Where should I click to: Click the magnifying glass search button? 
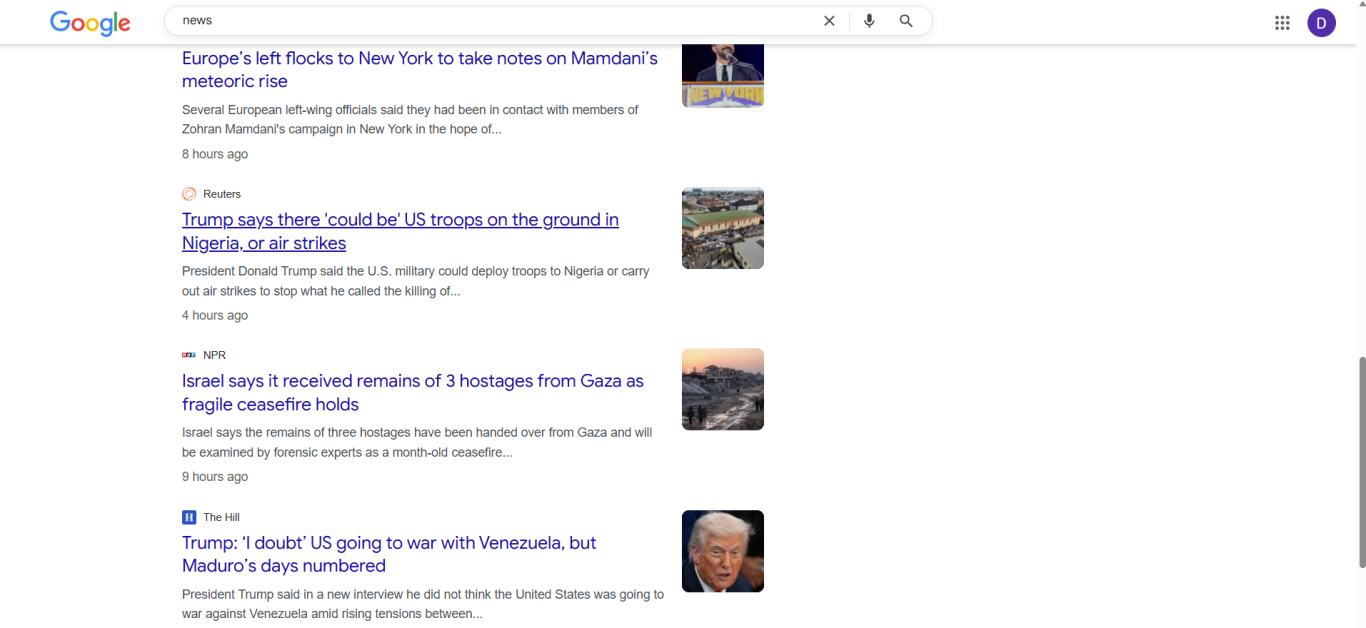click(x=906, y=21)
